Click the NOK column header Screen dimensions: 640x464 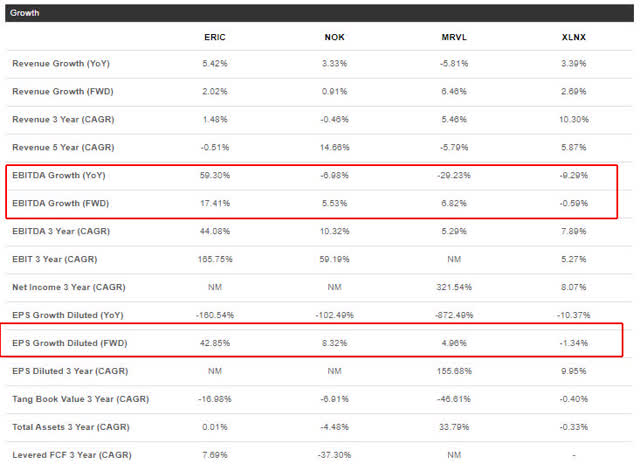(334, 37)
